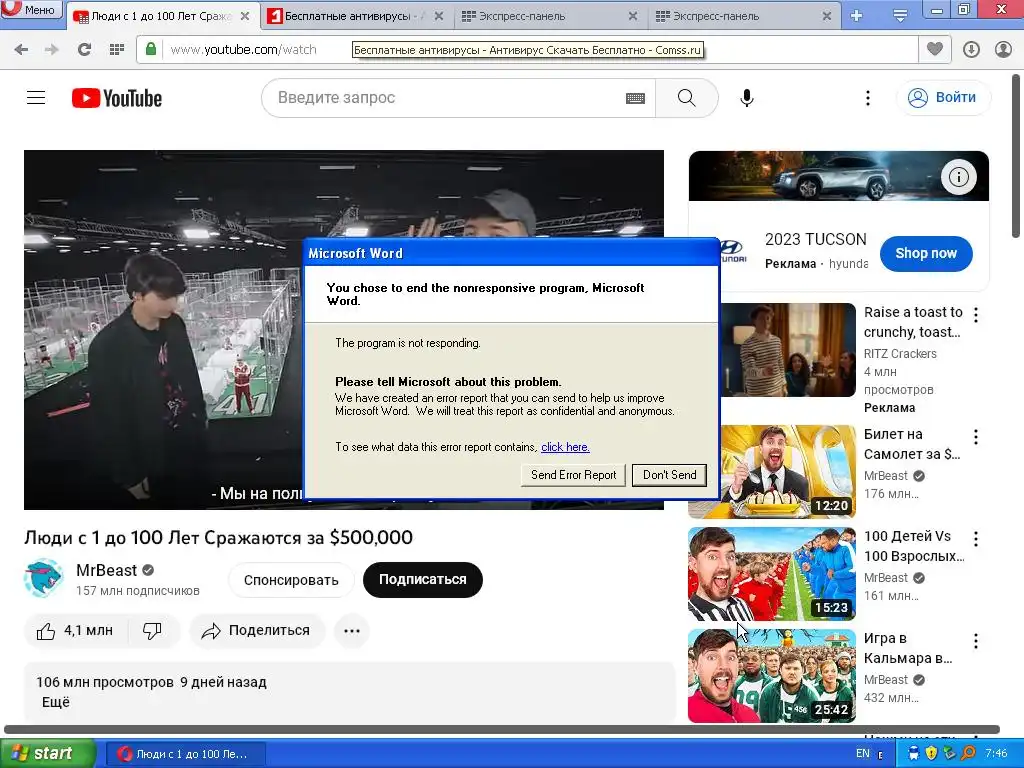Open options for Игра в Кальмара video
The image size is (1024, 768).
coord(976,641)
